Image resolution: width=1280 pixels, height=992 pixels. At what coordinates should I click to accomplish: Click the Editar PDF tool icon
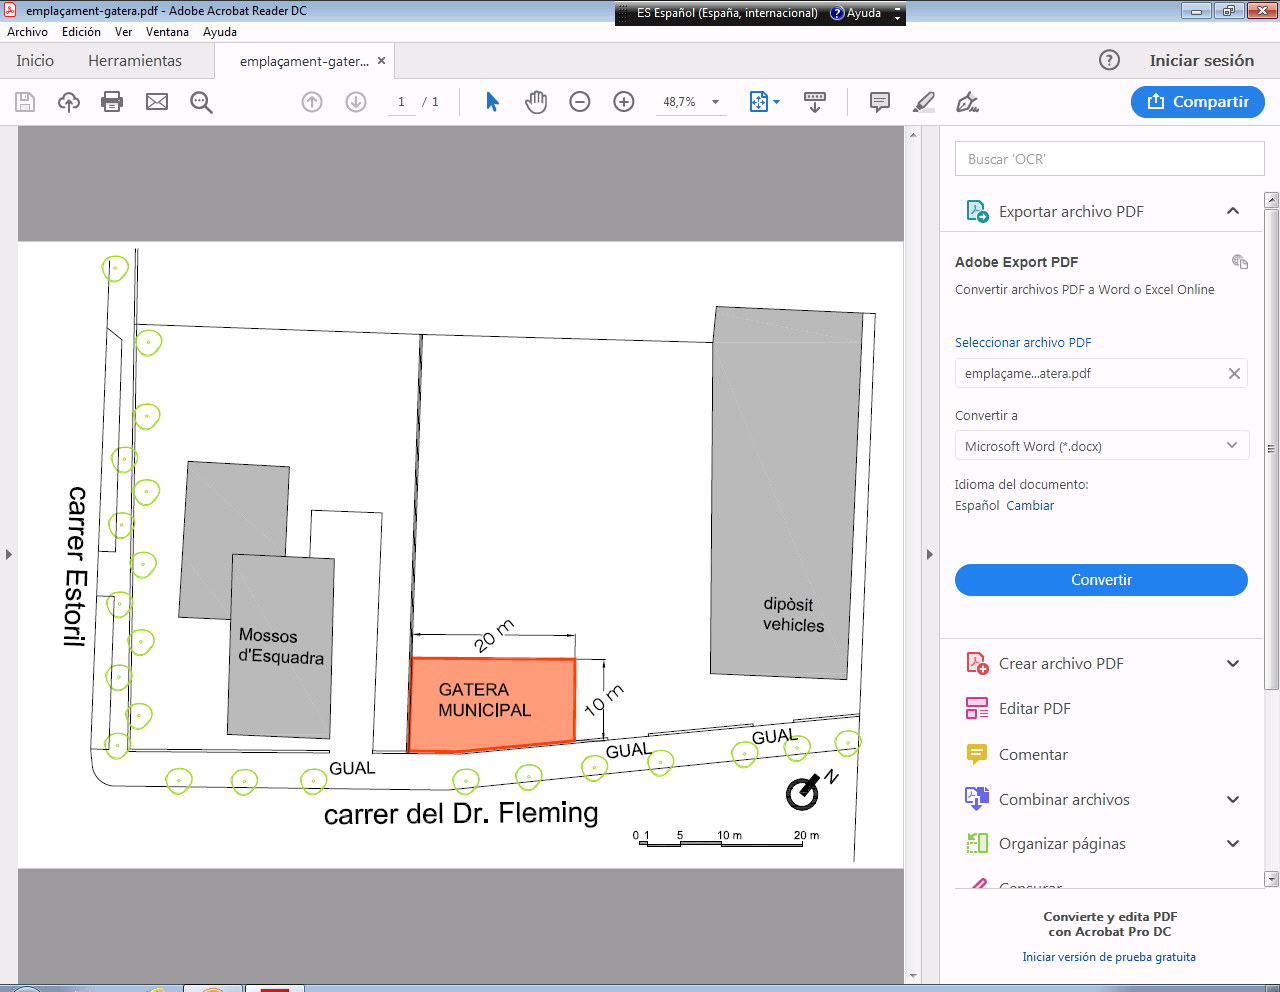[977, 708]
